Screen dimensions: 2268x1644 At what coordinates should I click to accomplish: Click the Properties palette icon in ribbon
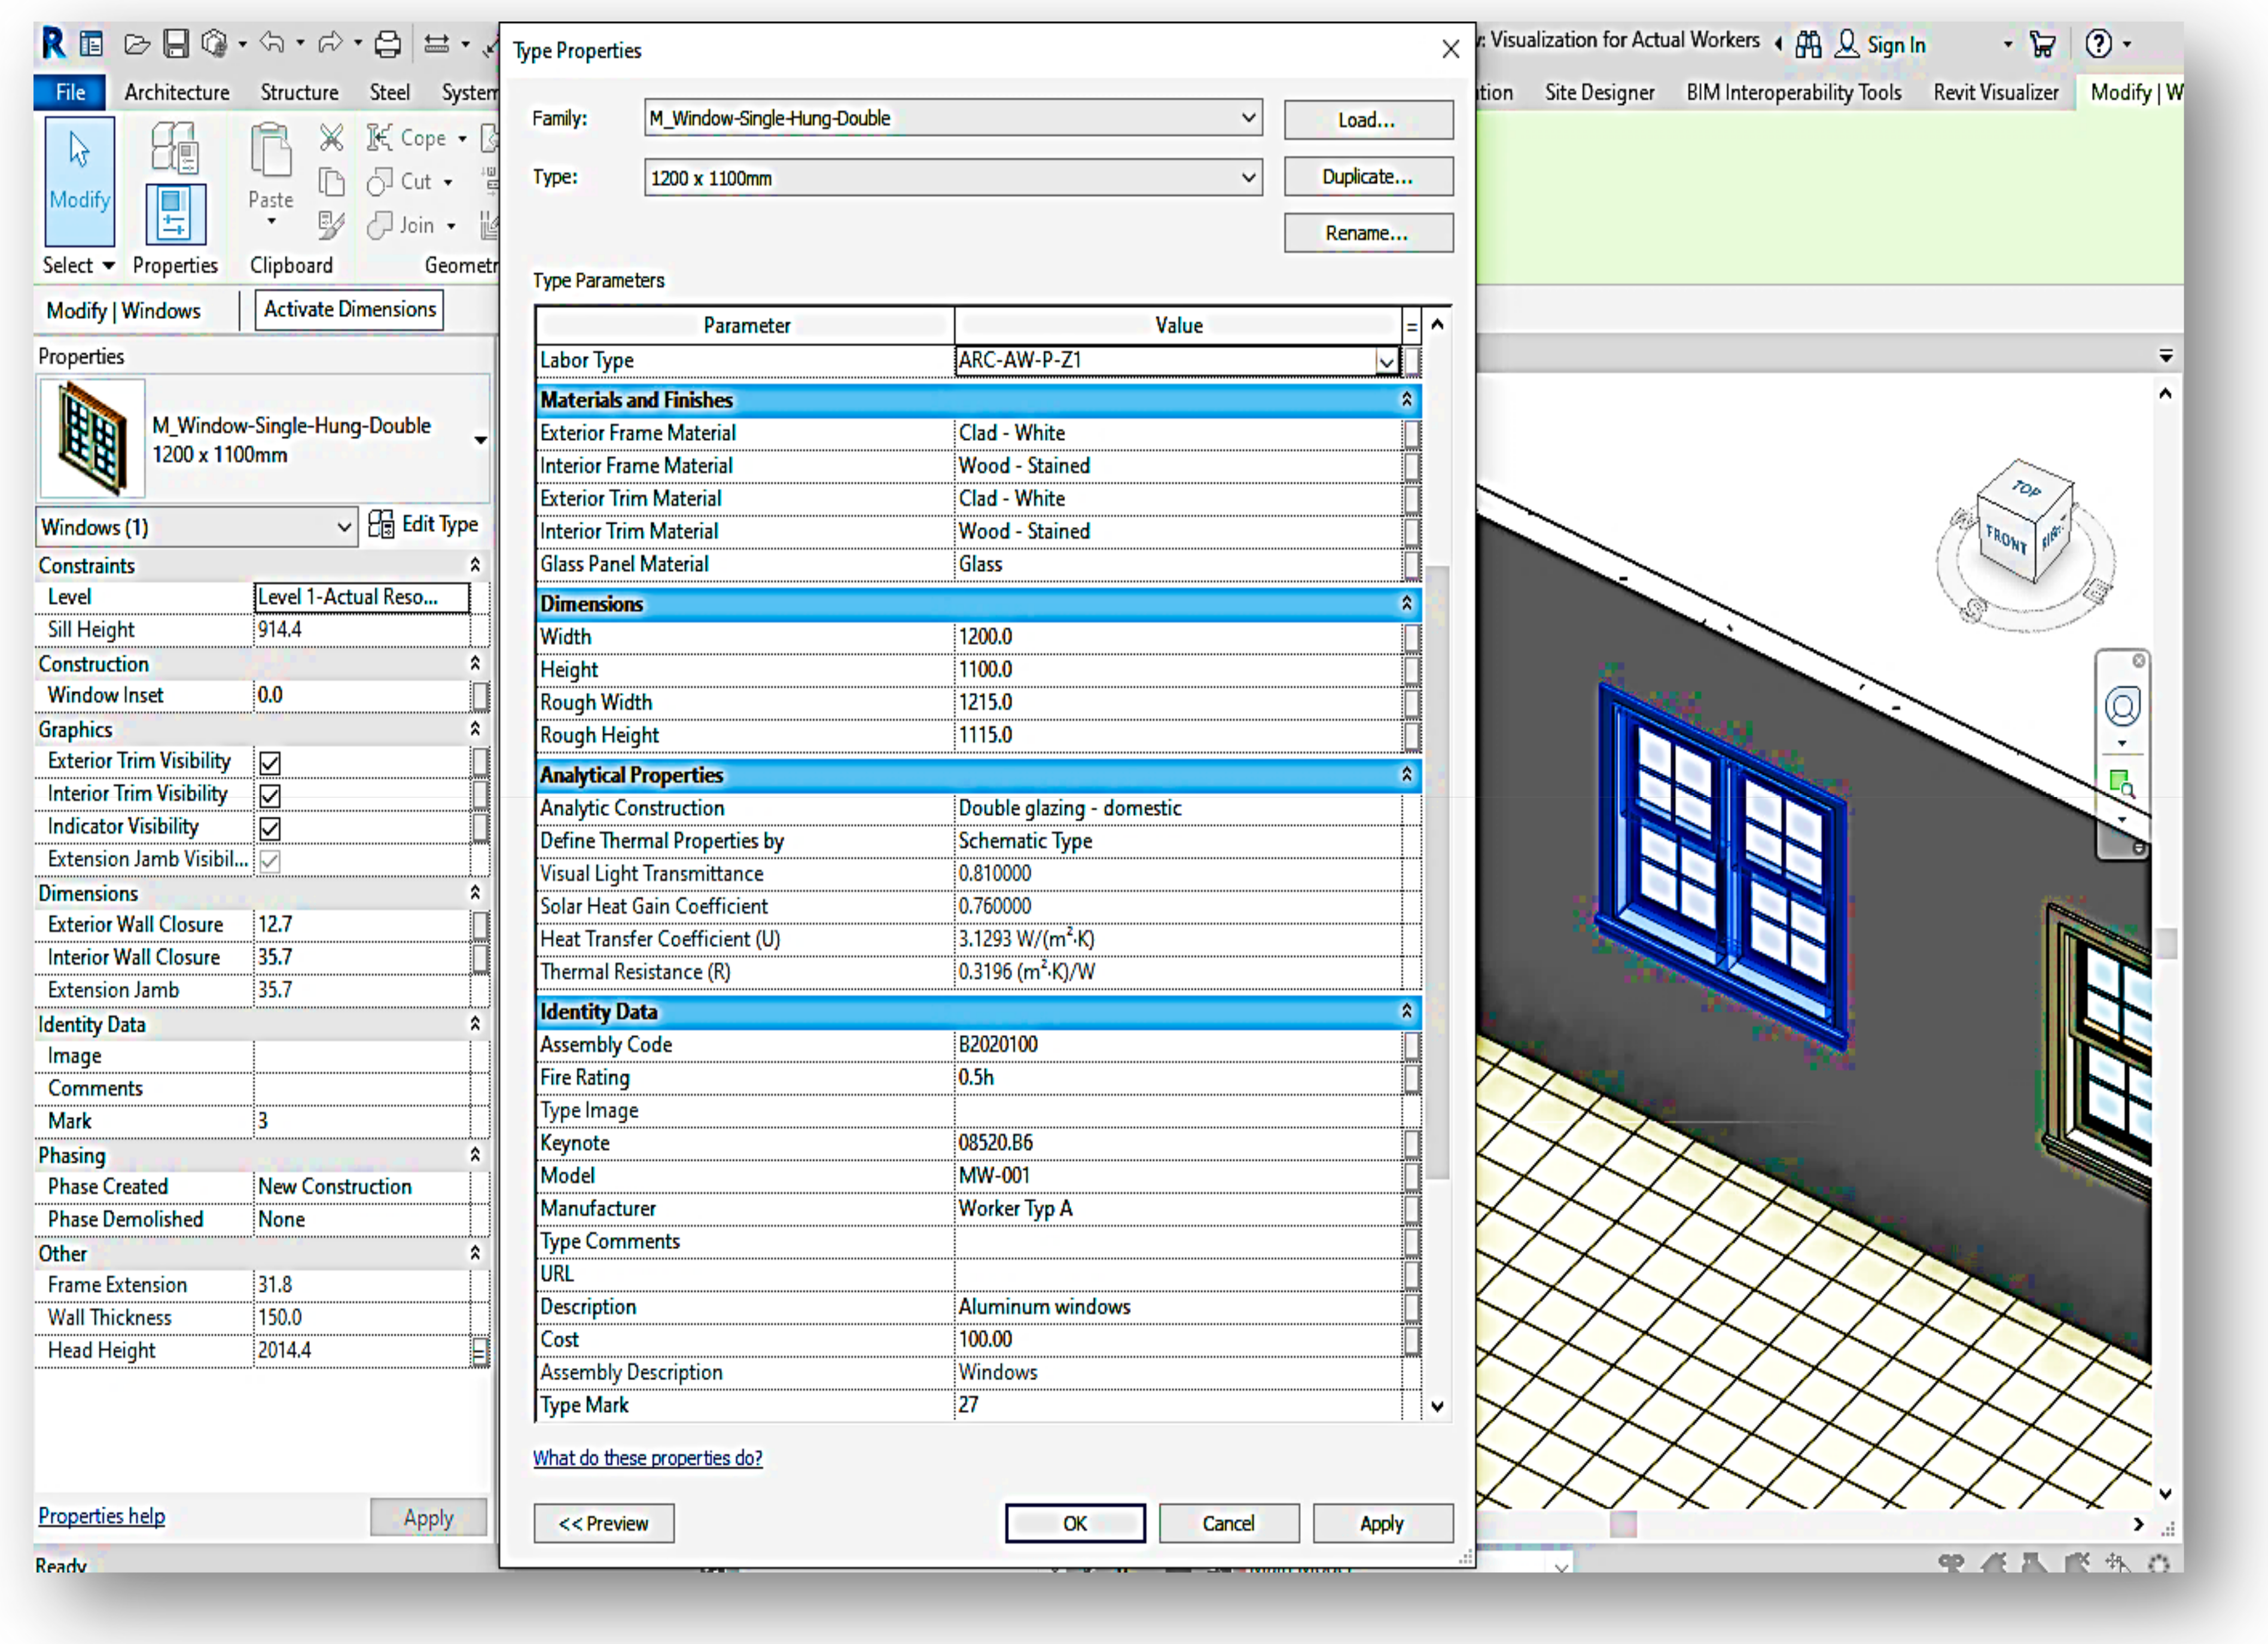(176, 213)
